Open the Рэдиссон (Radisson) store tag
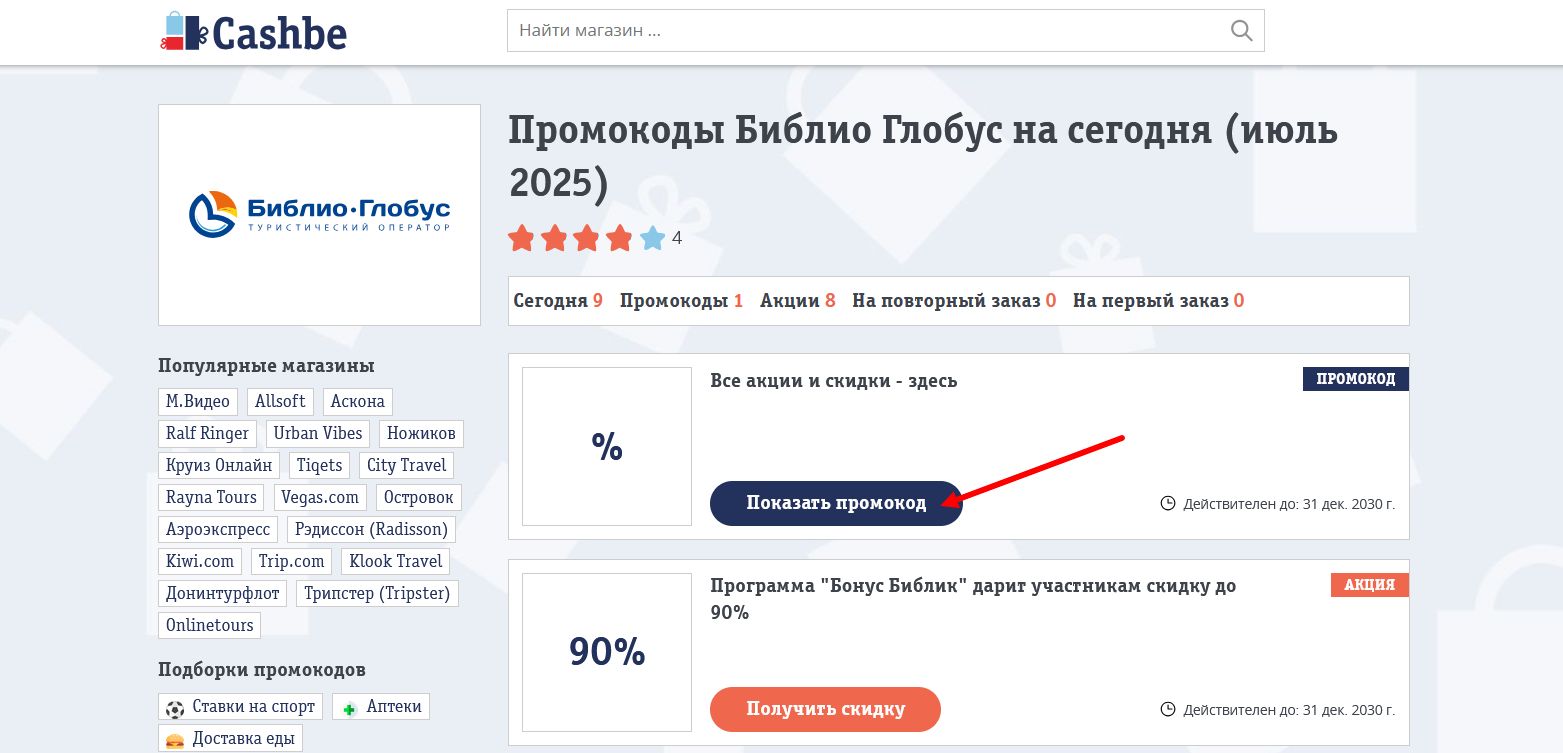This screenshot has height=753, width=1563. click(372, 529)
